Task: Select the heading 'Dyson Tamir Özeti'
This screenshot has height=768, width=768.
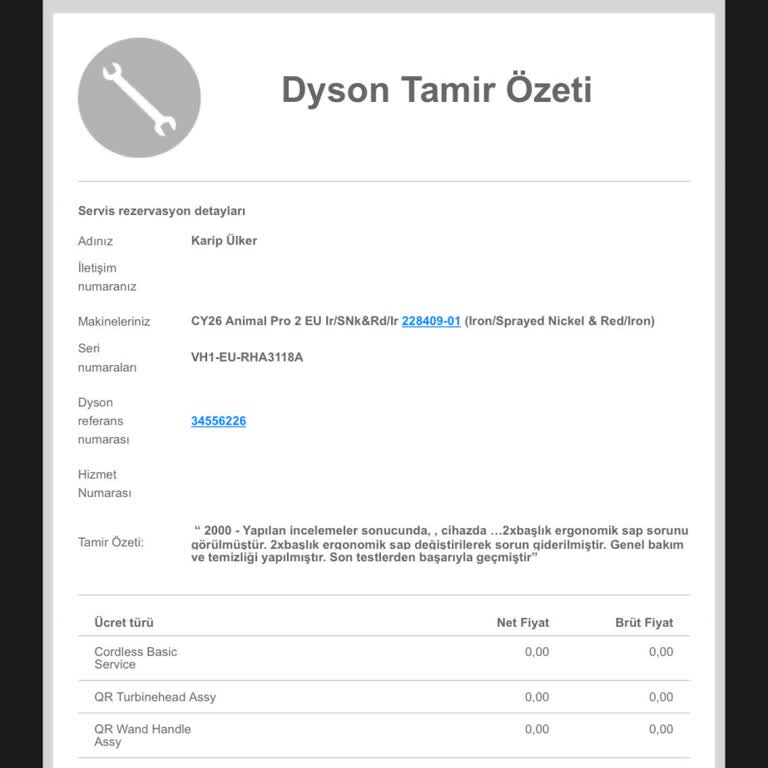Action: 437,90
